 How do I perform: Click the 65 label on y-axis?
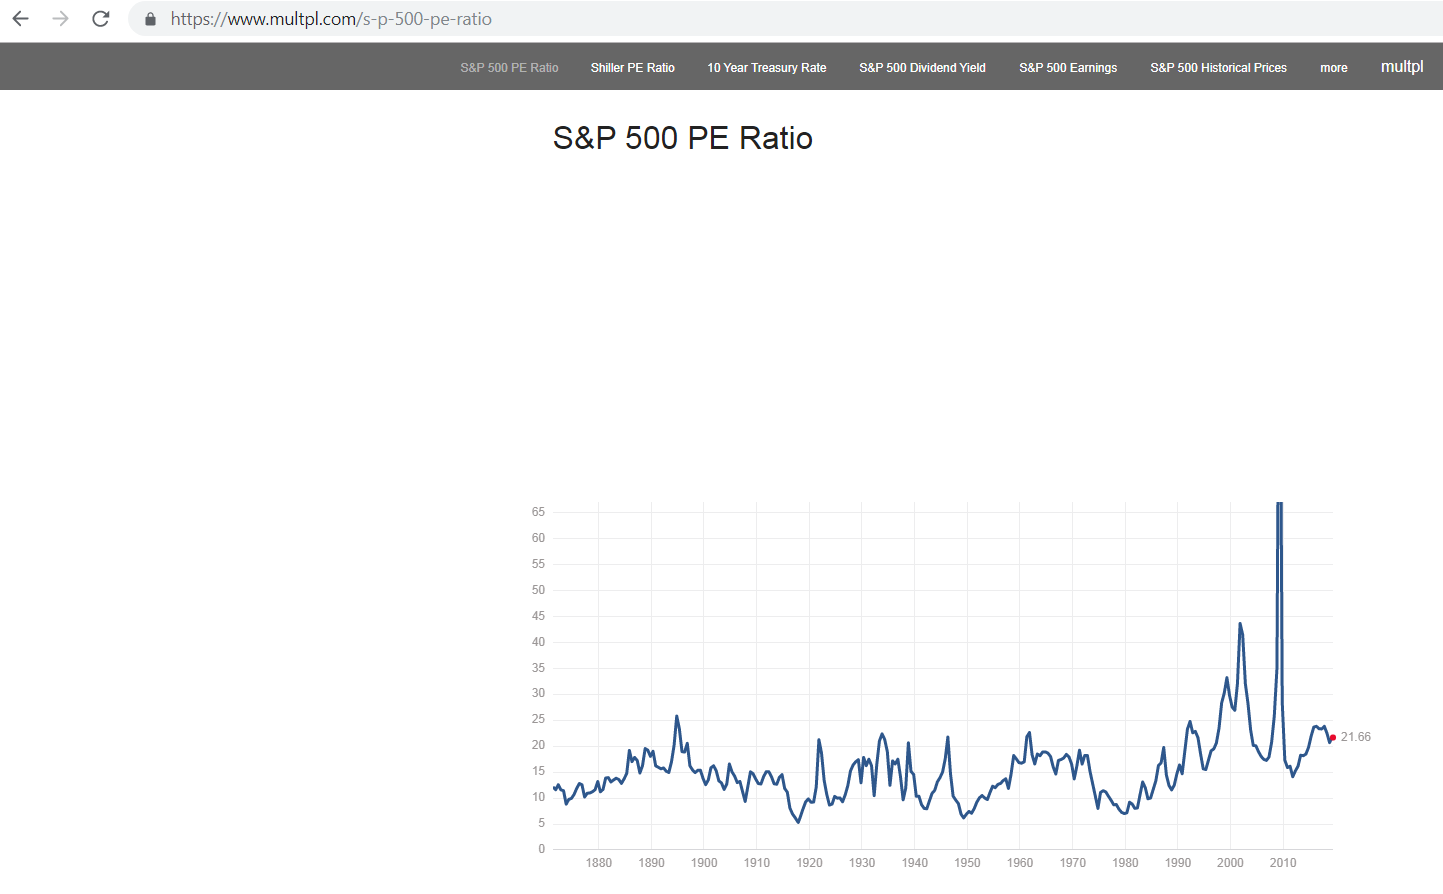538,512
